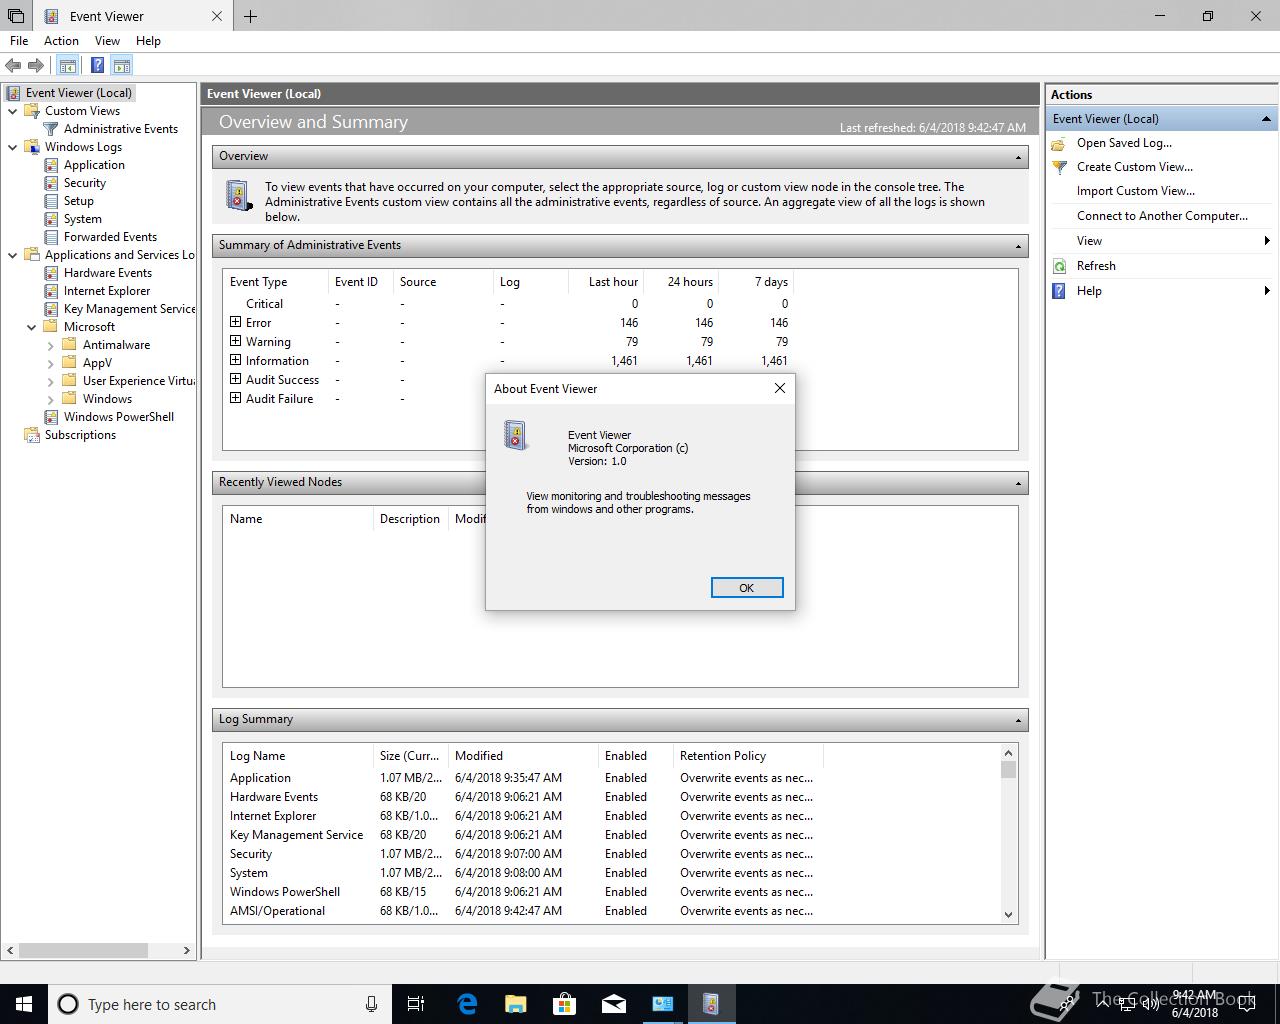The height and width of the screenshot is (1024, 1280).
Task: Click the Forwarded Events log icon
Action: [51, 237]
